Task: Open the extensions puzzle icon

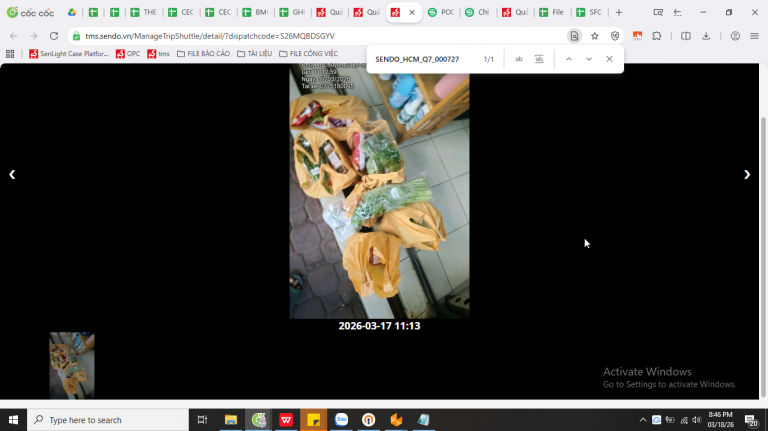Action: [657, 36]
